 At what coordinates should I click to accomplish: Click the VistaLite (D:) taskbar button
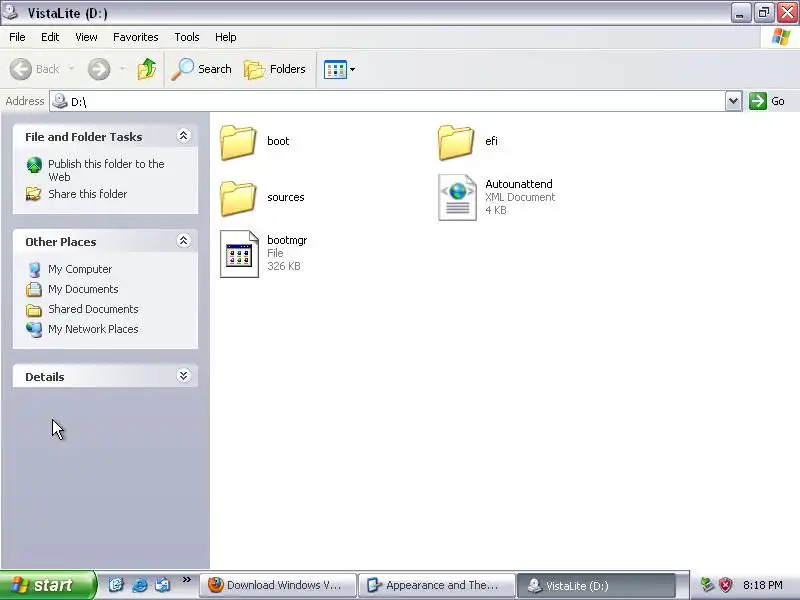(596, 585)
